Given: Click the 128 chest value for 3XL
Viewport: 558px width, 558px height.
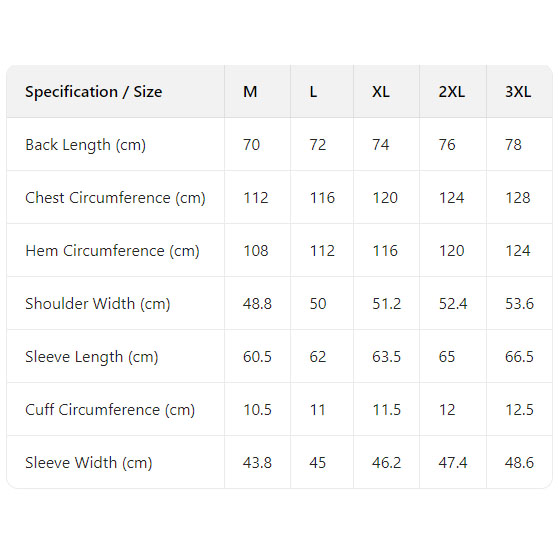Looking at the screenshot, I should [518, 198].
